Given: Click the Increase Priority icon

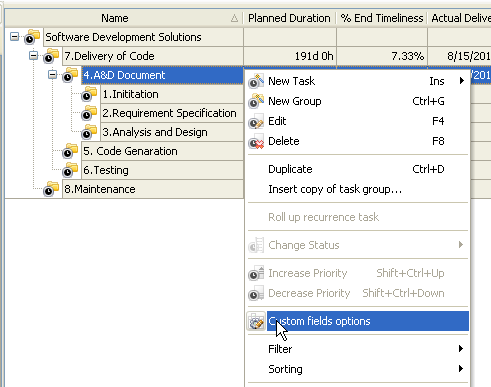Looking at the screenshot, I should pyautogui.click(x=256, y=273).
